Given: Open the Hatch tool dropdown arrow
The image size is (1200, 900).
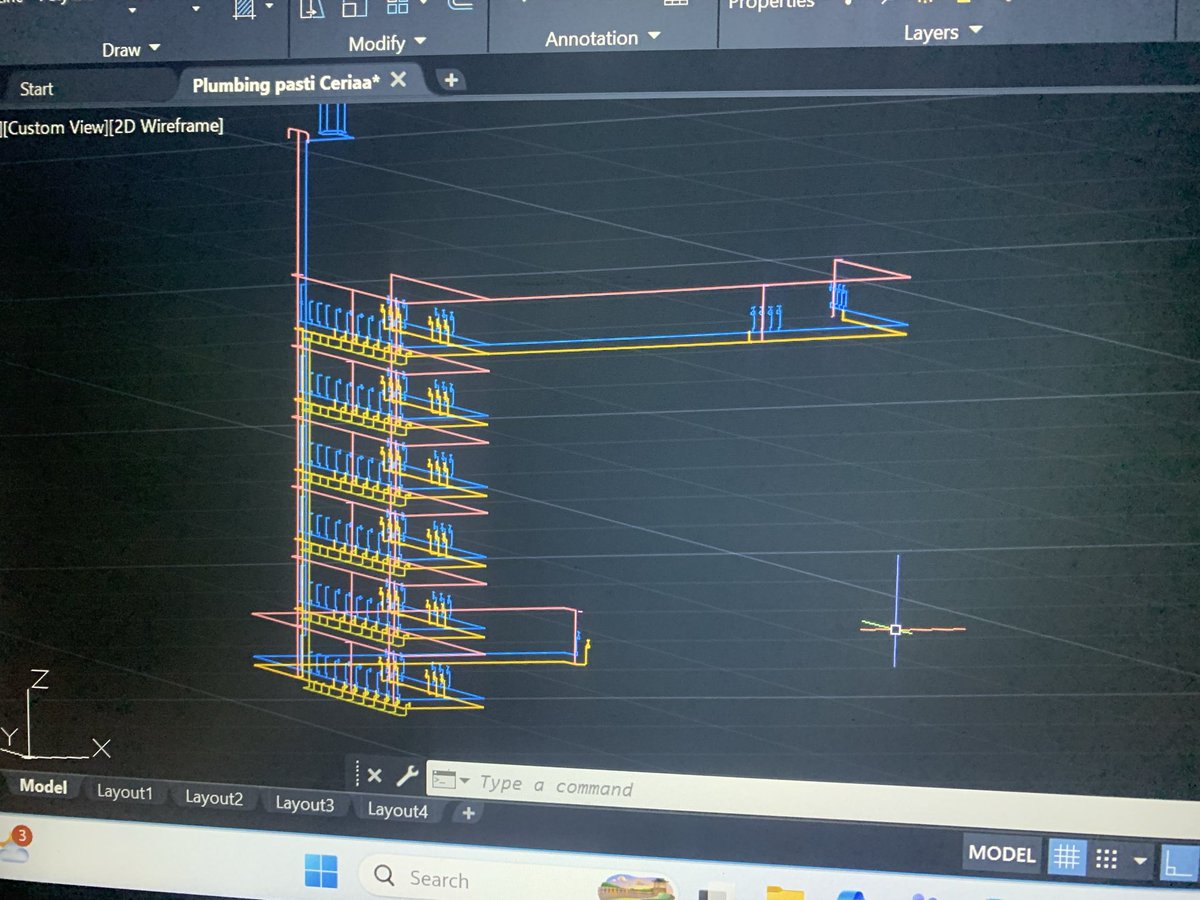Looking at the screenshot, I should point(268,7).
